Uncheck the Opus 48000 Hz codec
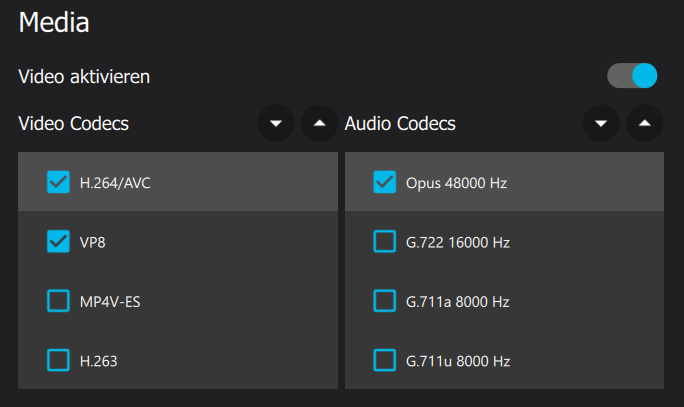 (385, 182)
